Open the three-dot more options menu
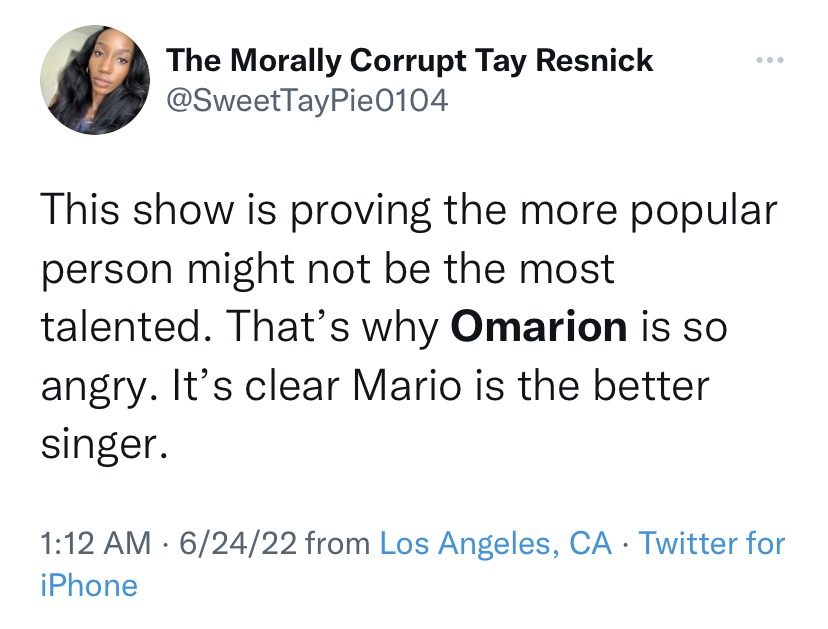Screen dimensions: 828x629 coord(769,60)
